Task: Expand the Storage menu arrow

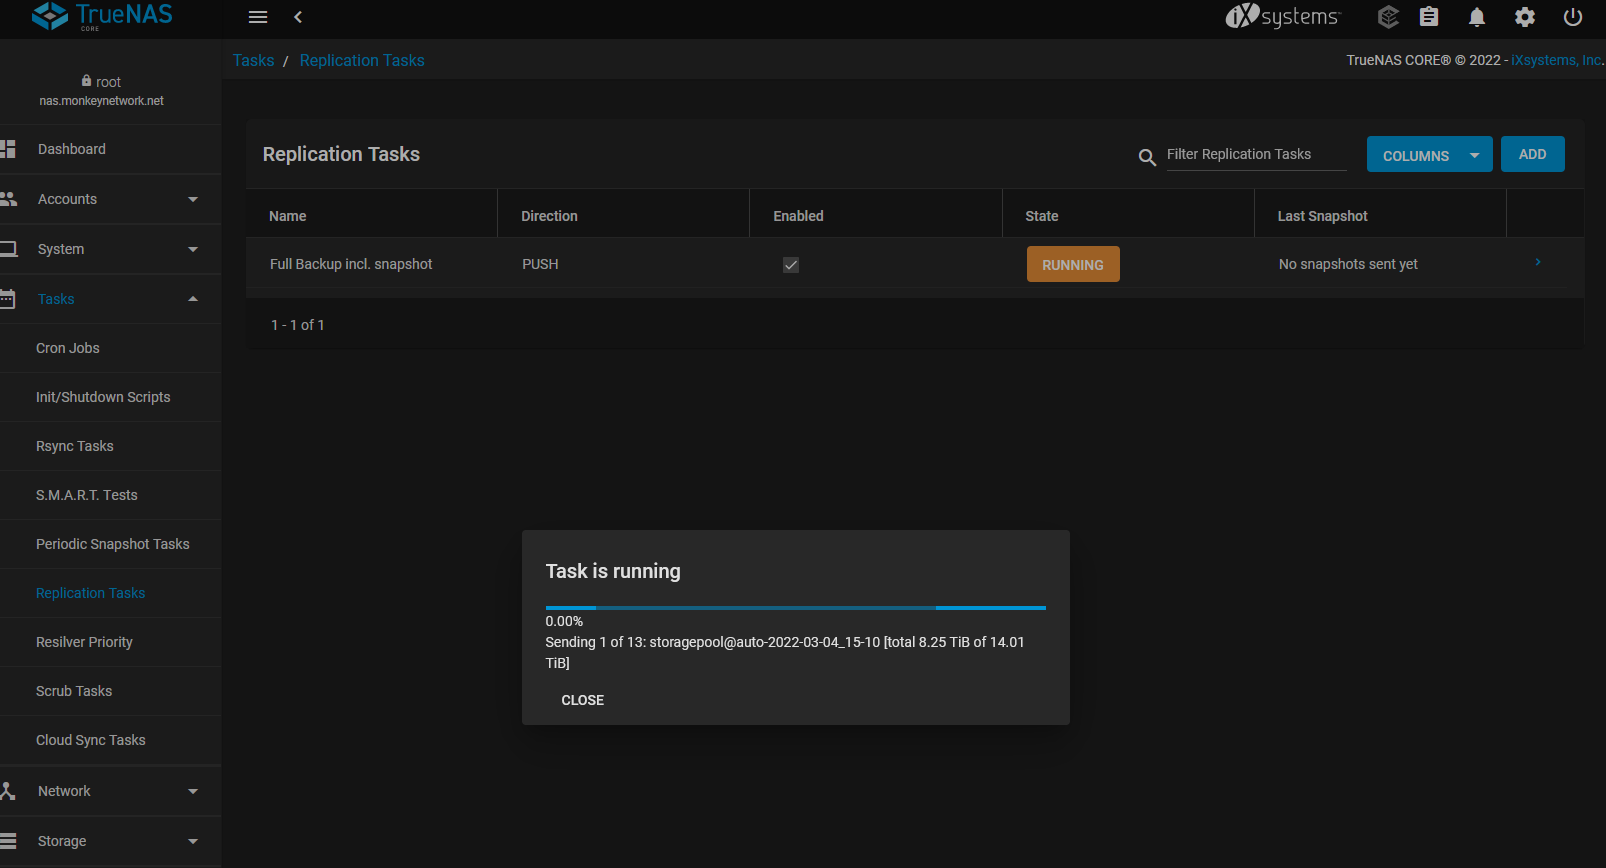Action: (193, 841)
